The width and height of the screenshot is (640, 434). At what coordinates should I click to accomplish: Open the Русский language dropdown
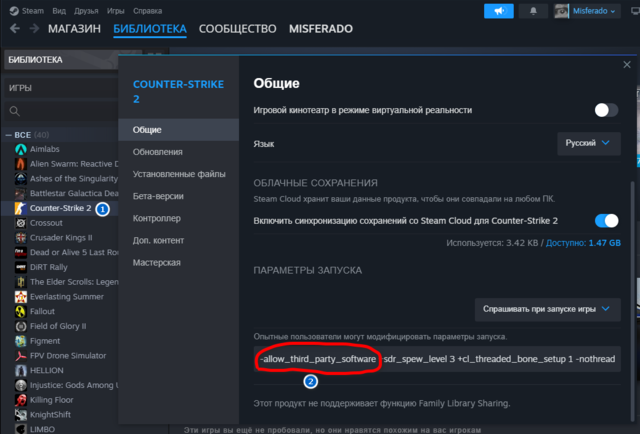coord(588,144)
